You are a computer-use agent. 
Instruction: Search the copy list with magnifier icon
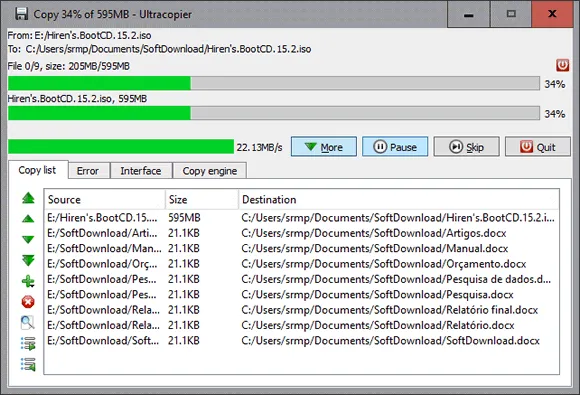(x=27, y=323)
